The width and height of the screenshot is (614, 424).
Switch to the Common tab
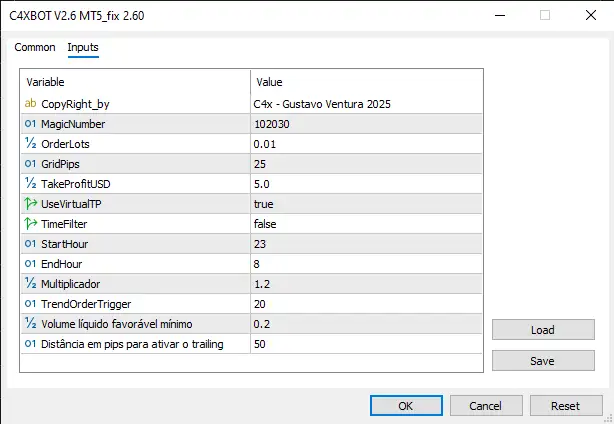coord(35,47)
